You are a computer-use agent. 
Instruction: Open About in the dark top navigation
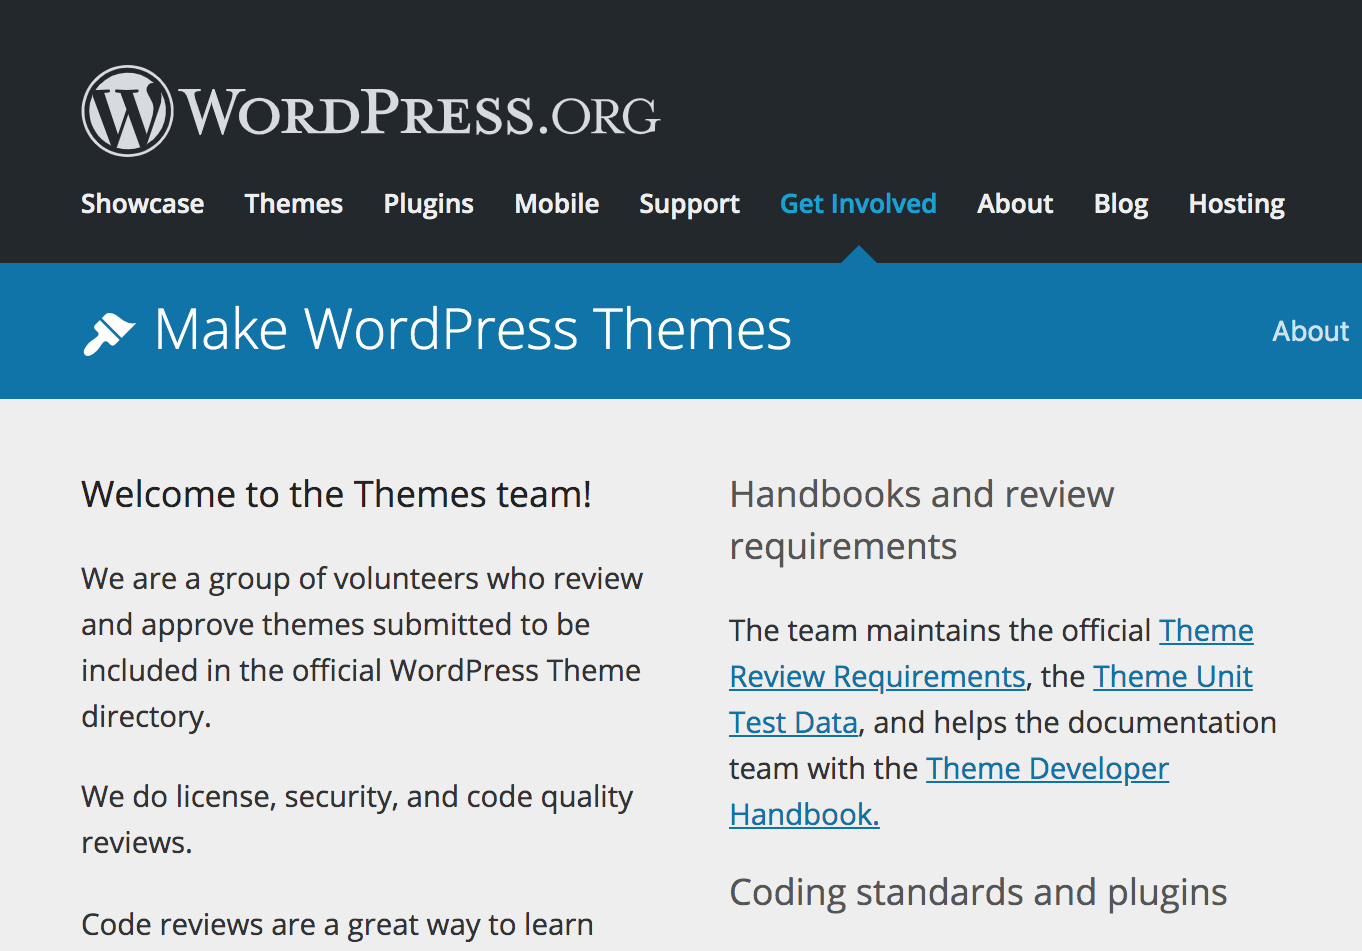click(1015, 204)
